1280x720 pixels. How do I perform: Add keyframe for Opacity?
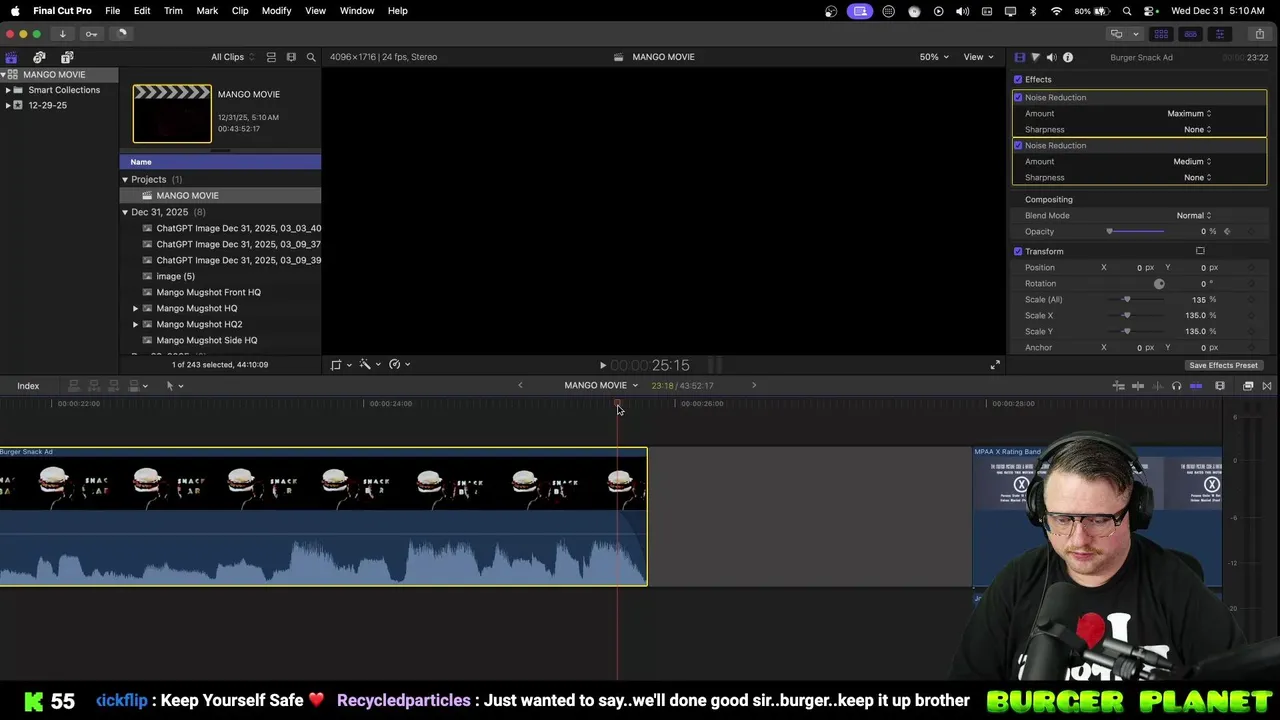(x=1249, y=231)
